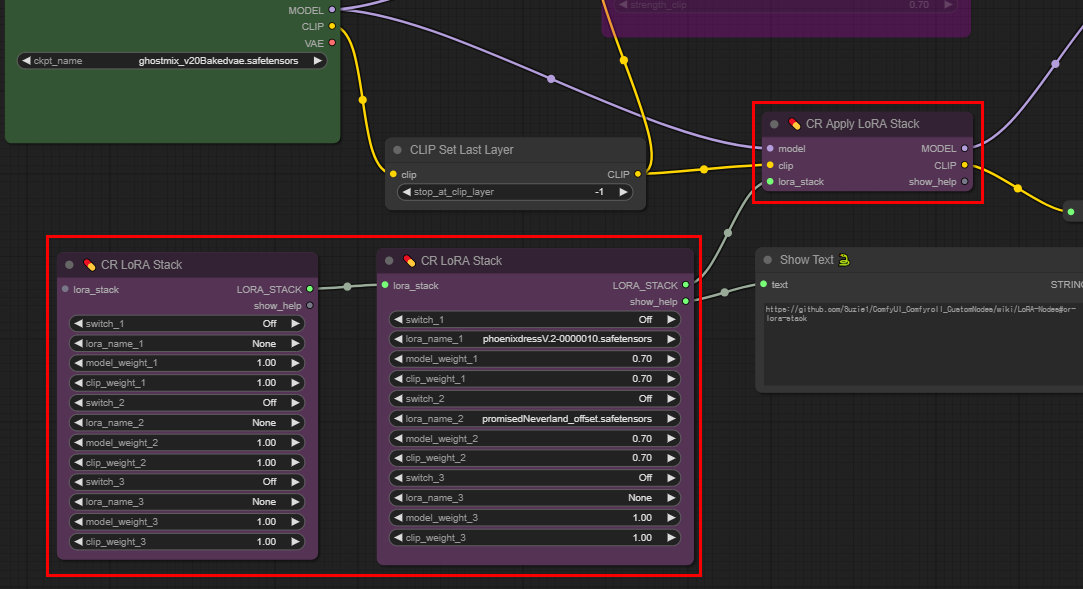Click the clip input port on CR Apply LoRA Stack
Viewport: 1083px width, 589px height.
[770, 165]
